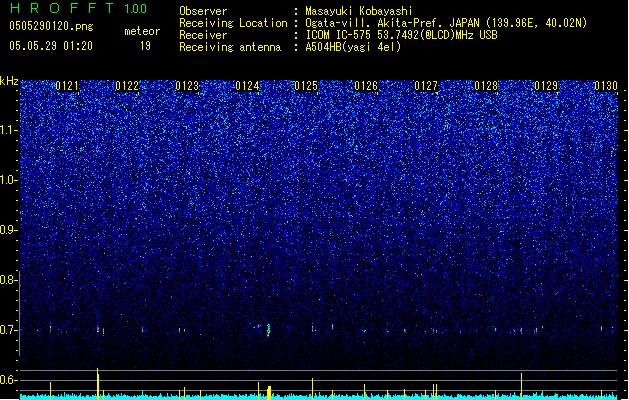Select the ICOM IC-575 receiver value
Screen dimensions: 629x400
[401, 35]
